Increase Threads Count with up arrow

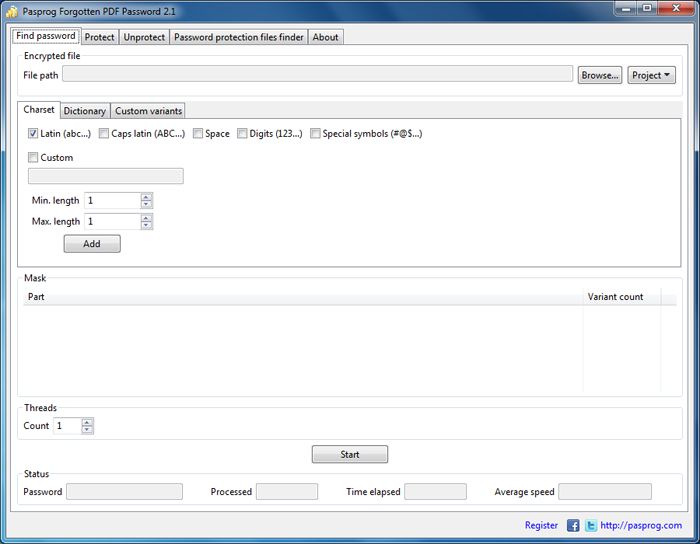[x=88, y=422]
